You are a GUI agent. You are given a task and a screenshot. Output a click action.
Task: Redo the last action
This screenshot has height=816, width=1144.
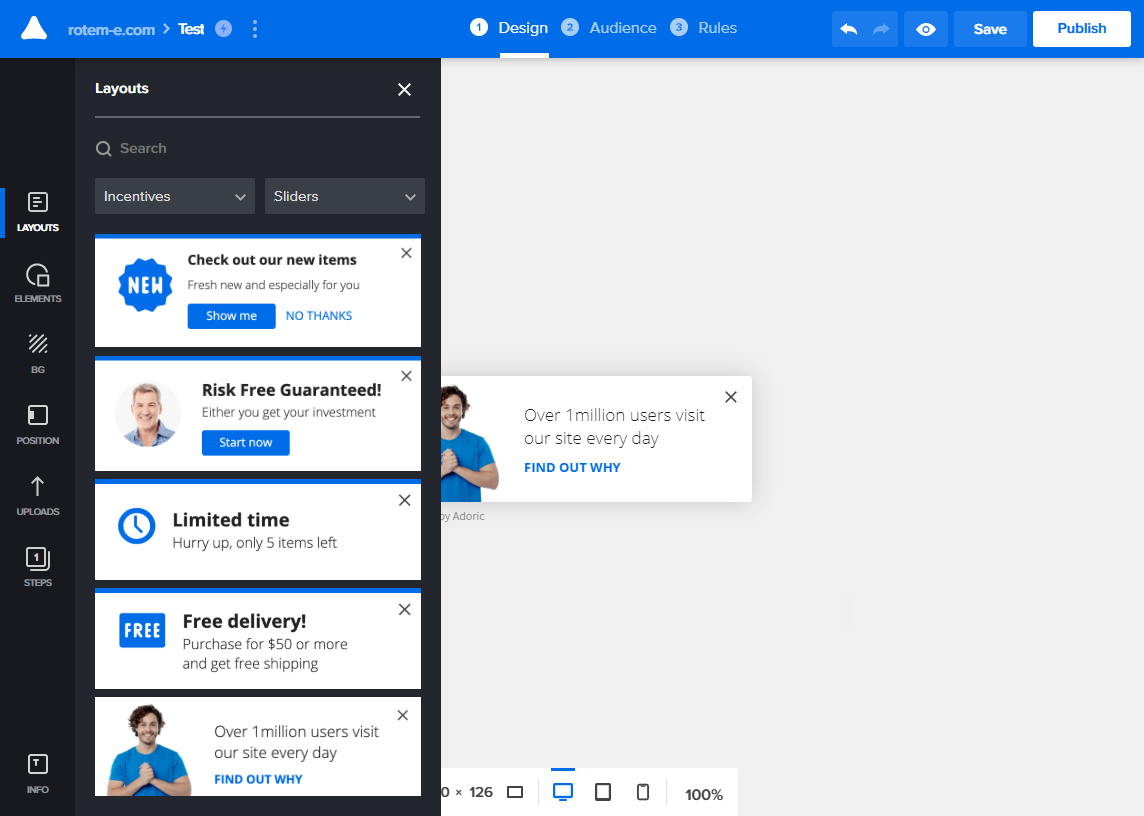click(x=881, y=29)
